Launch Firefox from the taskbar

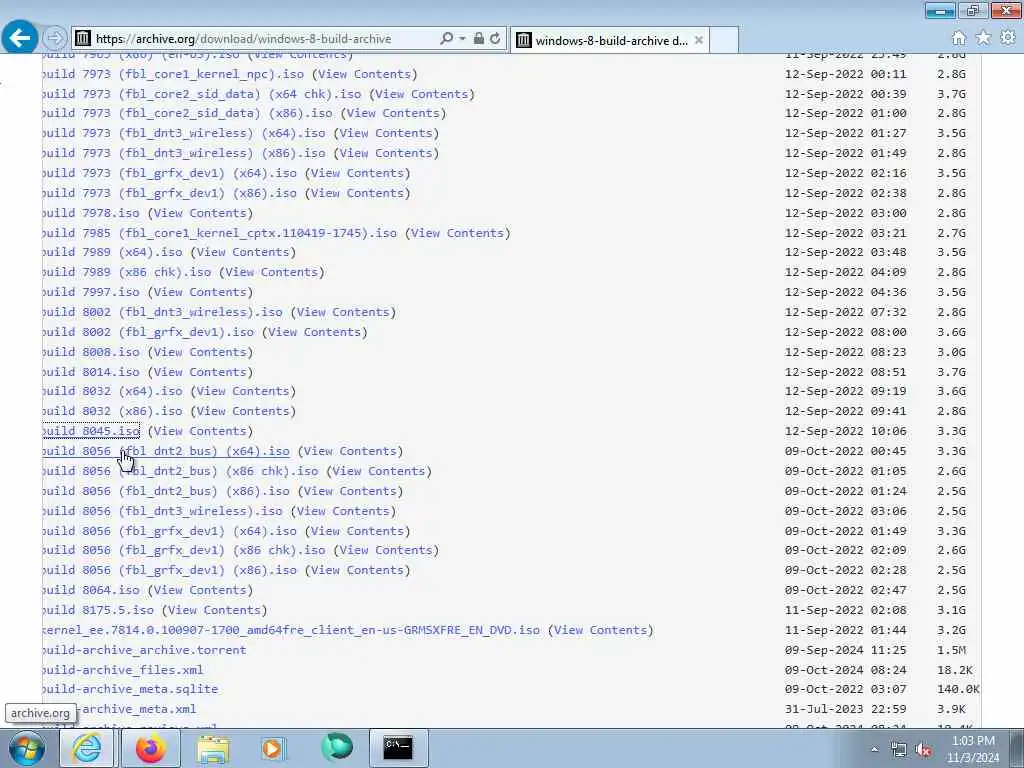point(151,748)
